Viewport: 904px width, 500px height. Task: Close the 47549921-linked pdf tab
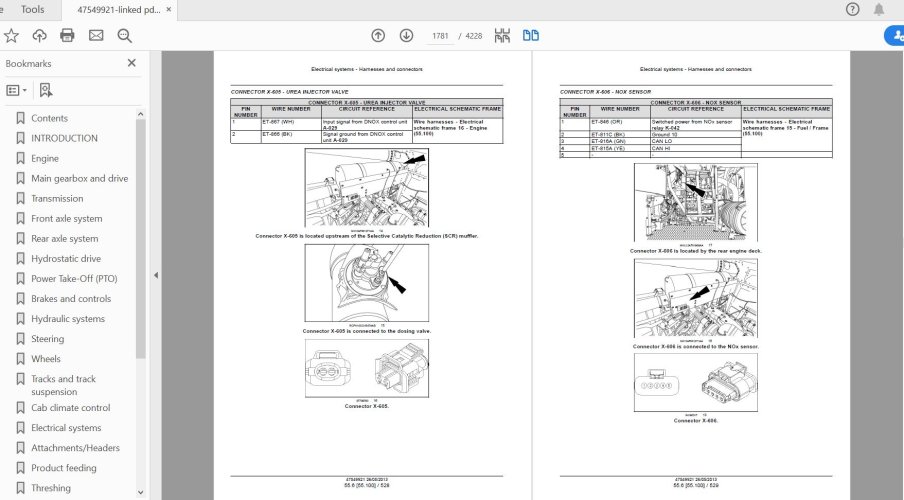168,9
